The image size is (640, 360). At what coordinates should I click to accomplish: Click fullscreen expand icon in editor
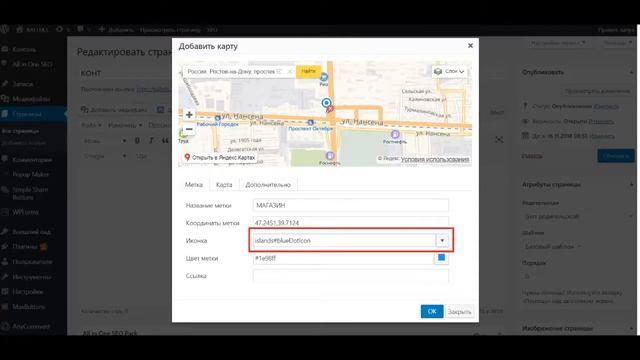499,140
